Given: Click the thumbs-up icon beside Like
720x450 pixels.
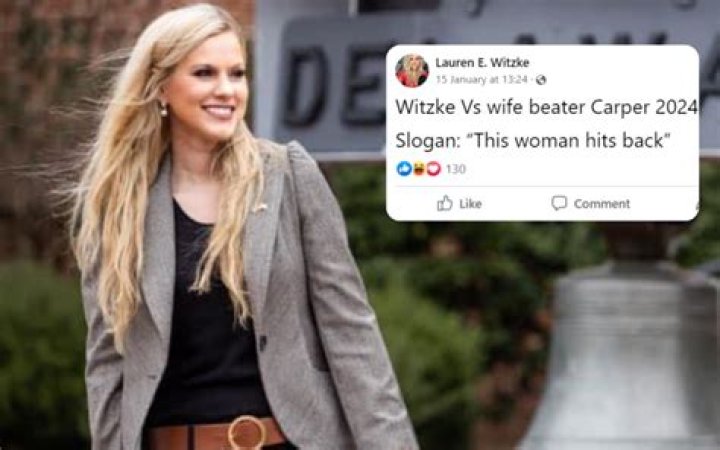Looking at the screenshot, I should [x=444, y=203].
